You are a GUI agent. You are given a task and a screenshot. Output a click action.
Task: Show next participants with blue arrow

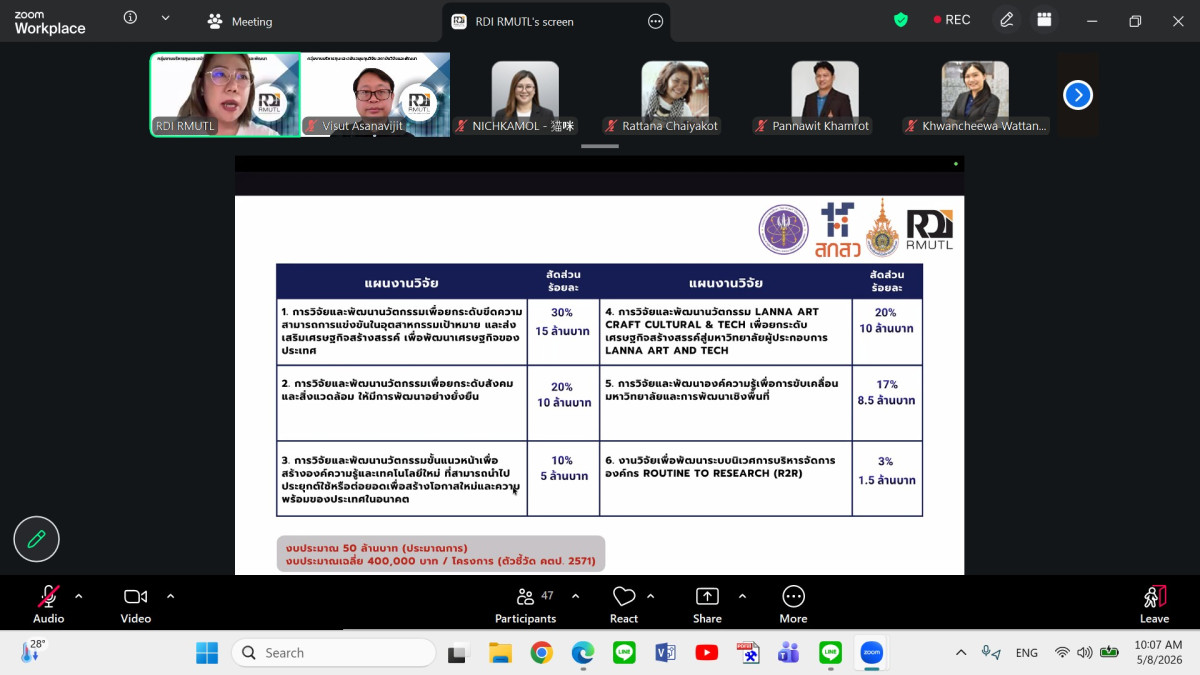[1077, 95]
